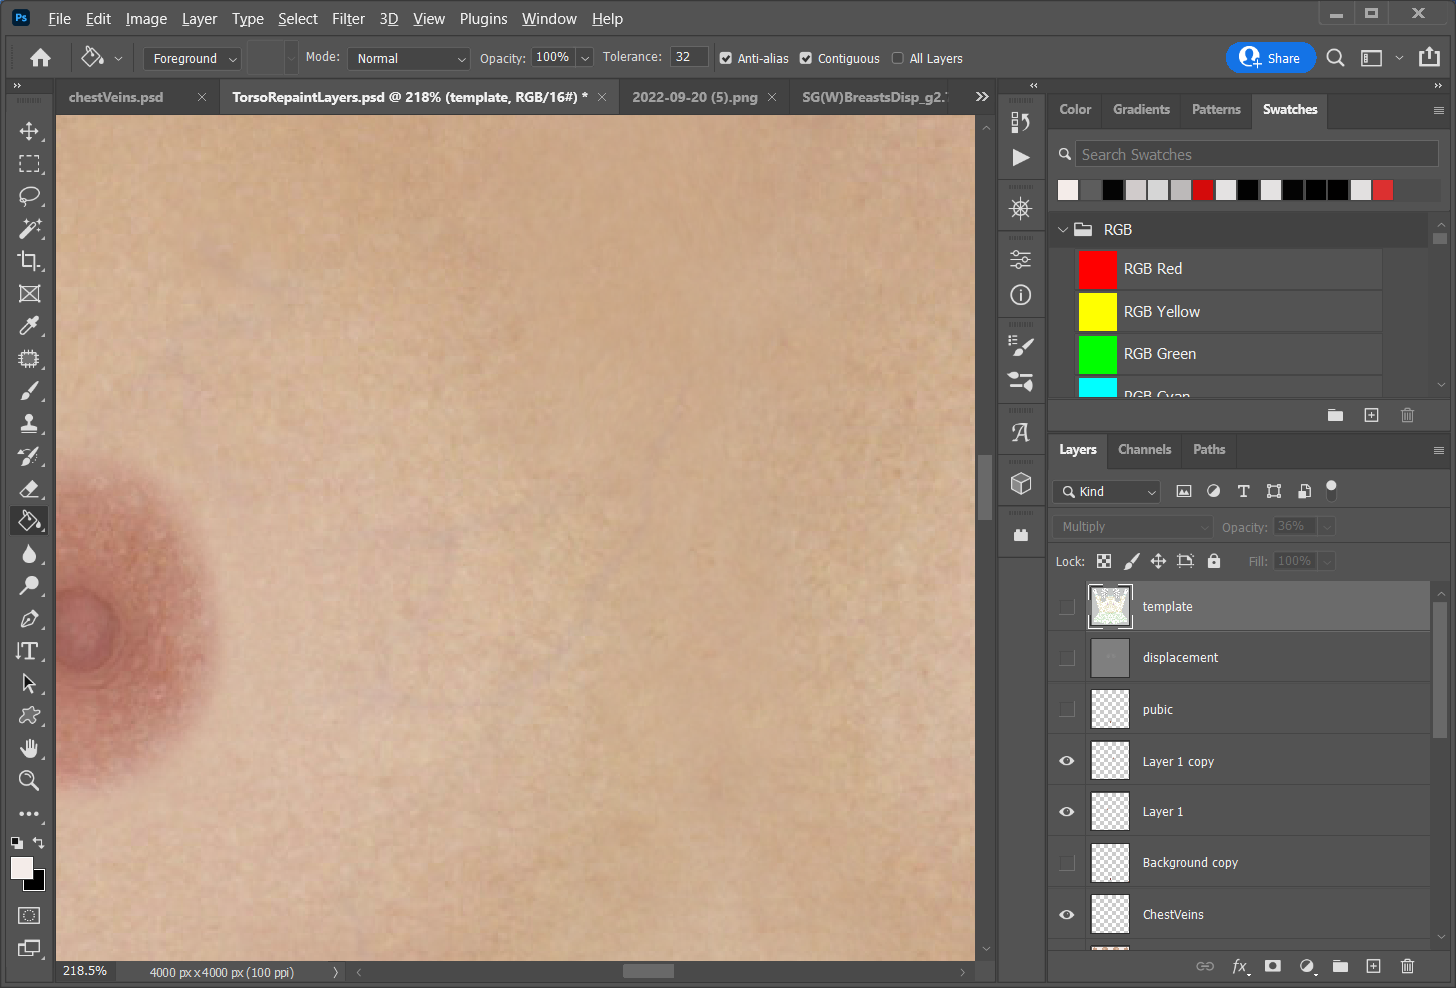This screenshot has height=988, width=1456.
Task: Pick the RGB Red swatch
Action: 1097,269
